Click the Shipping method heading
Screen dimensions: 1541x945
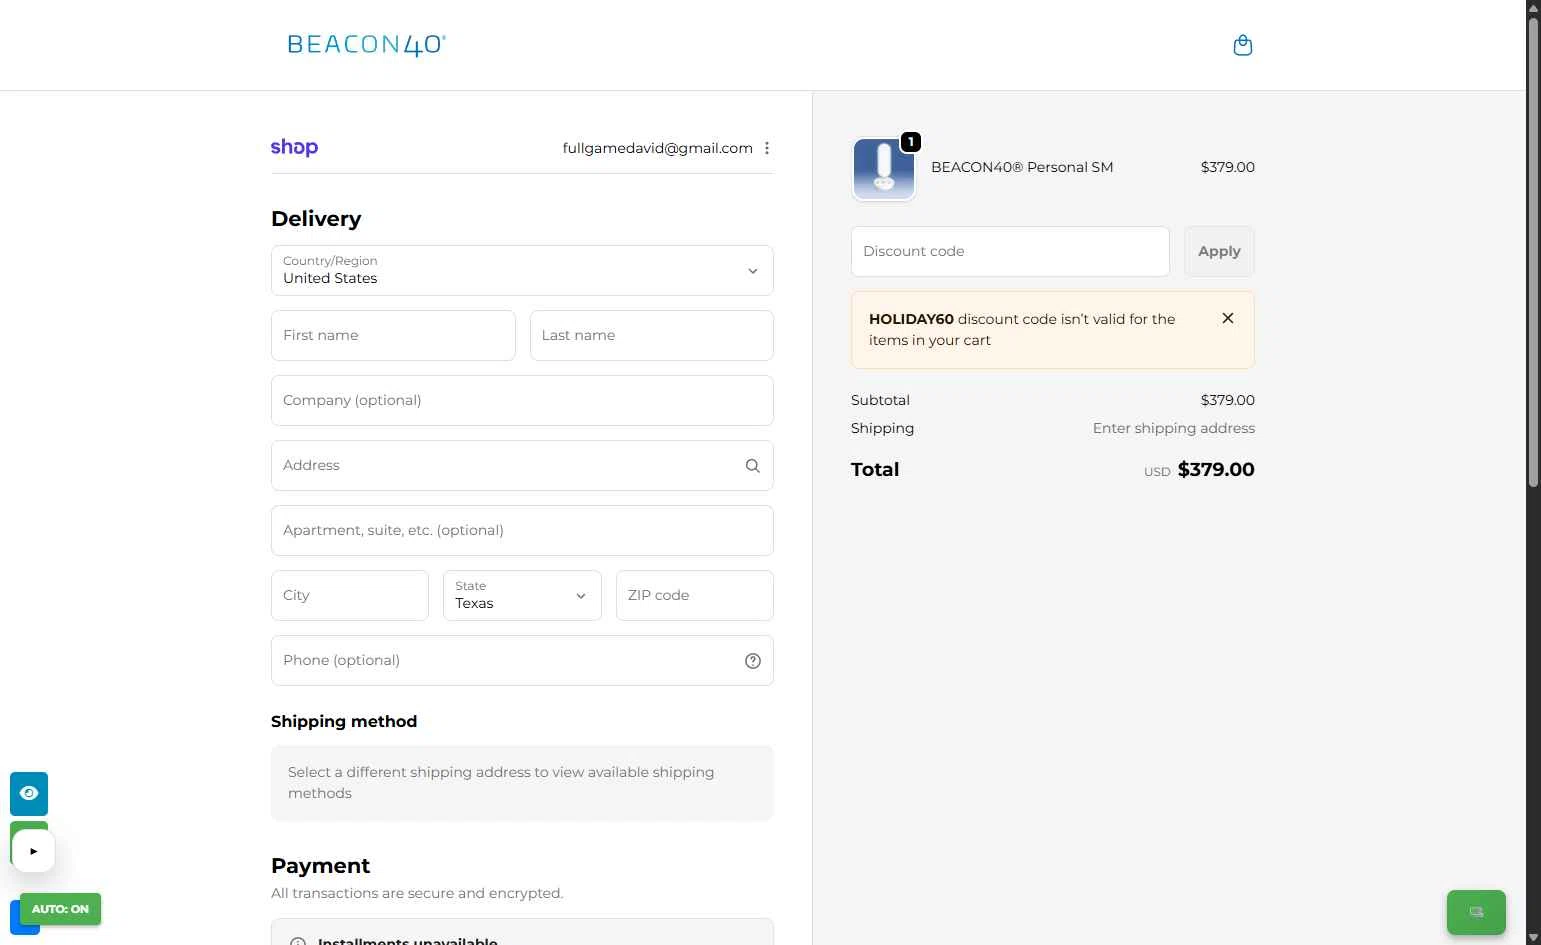coord(344,721)
